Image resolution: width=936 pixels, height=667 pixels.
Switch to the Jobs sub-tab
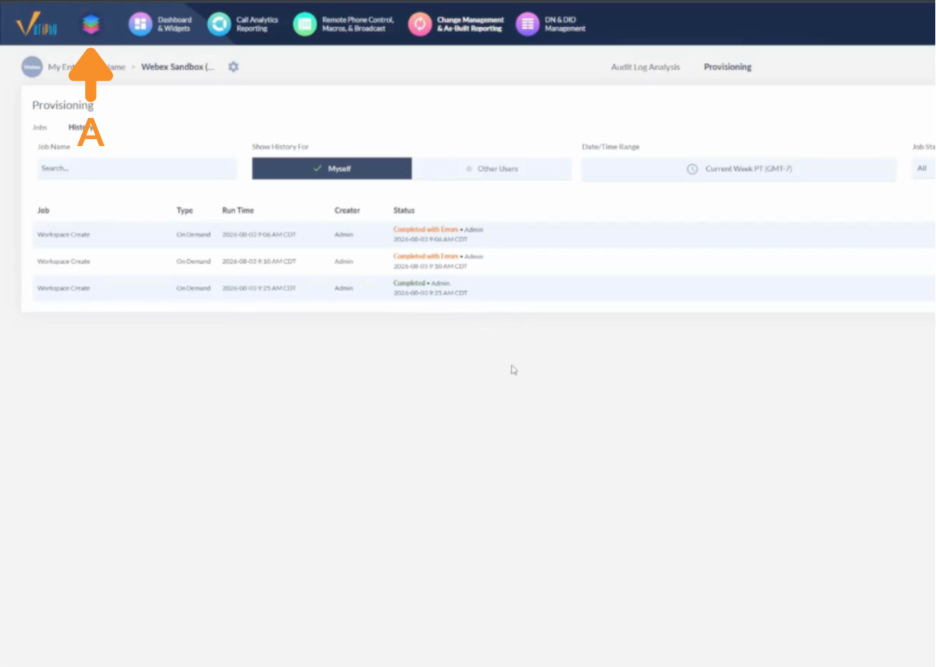(x=39, y=127)
